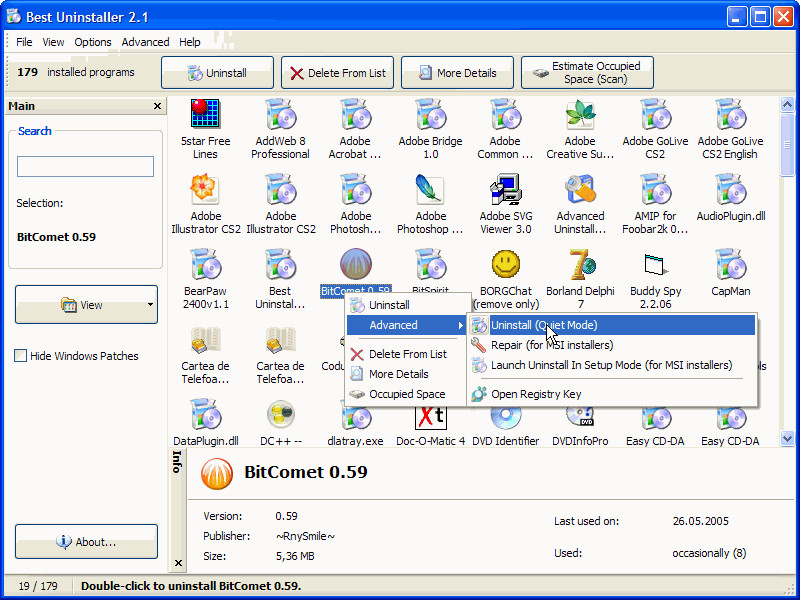Choose Launch Uninstall In Setup Mode

612,365
